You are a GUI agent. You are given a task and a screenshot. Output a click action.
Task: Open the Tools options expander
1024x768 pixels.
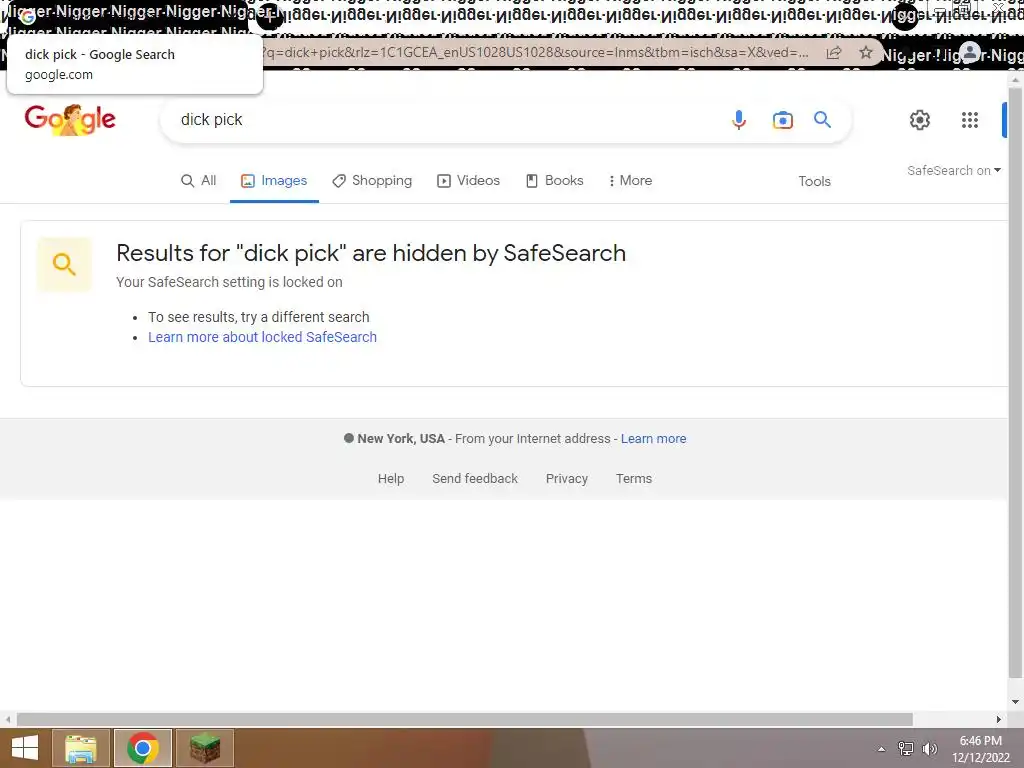pyautogui.click(x=814, y=181)
